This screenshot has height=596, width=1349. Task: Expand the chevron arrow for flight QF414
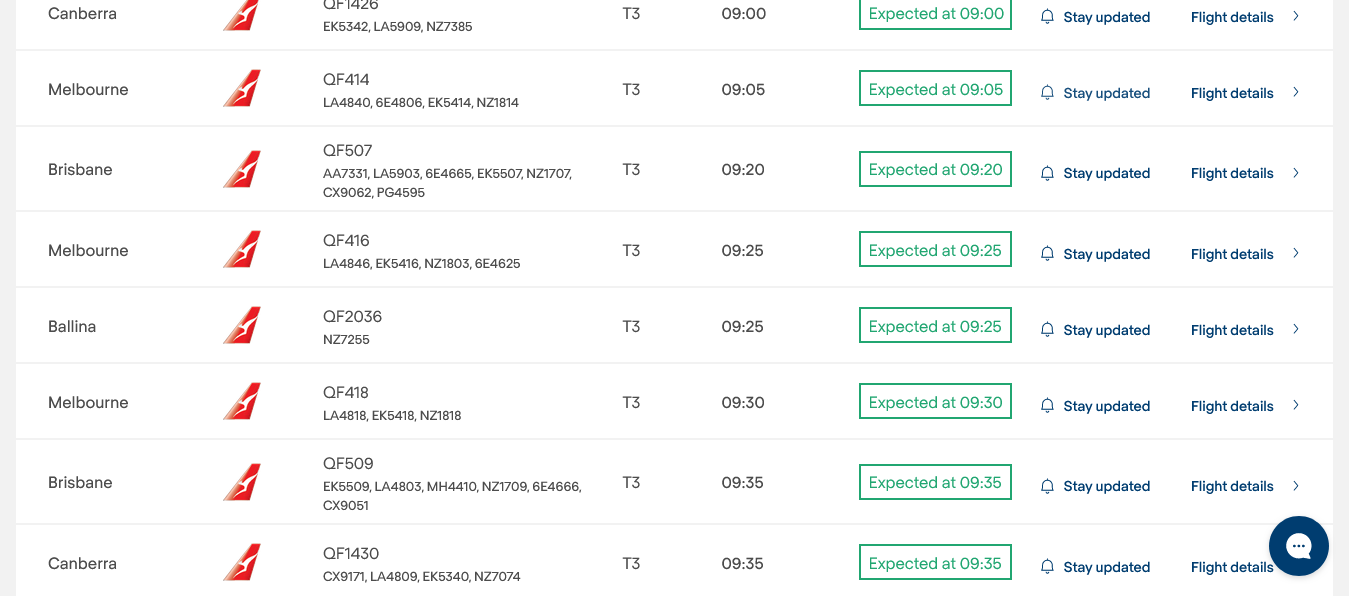1296,92
